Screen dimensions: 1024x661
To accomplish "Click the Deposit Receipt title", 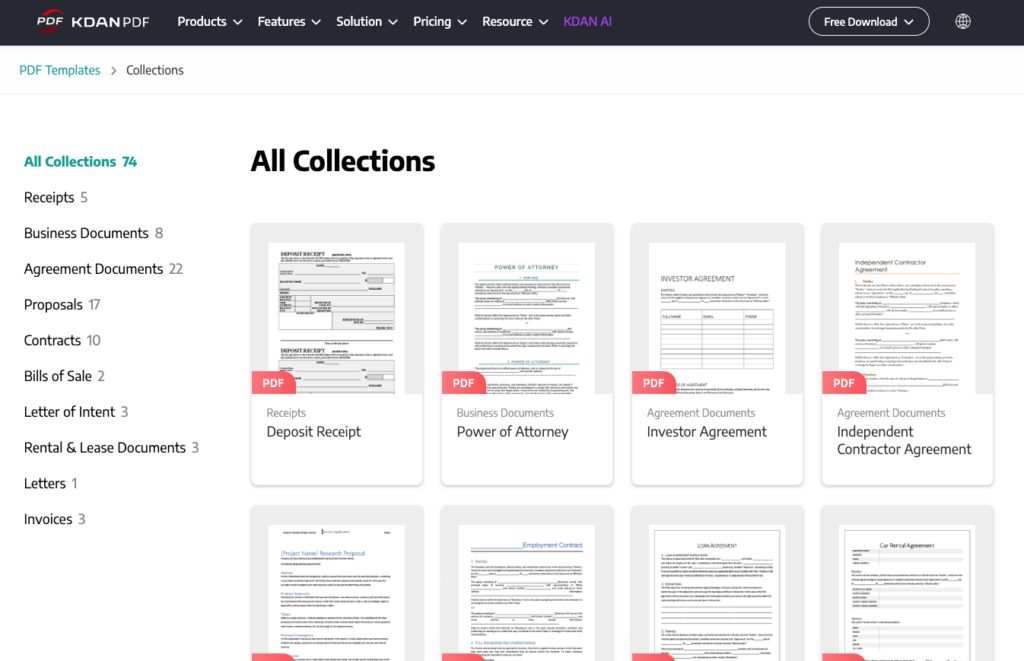I will point(313,432).
